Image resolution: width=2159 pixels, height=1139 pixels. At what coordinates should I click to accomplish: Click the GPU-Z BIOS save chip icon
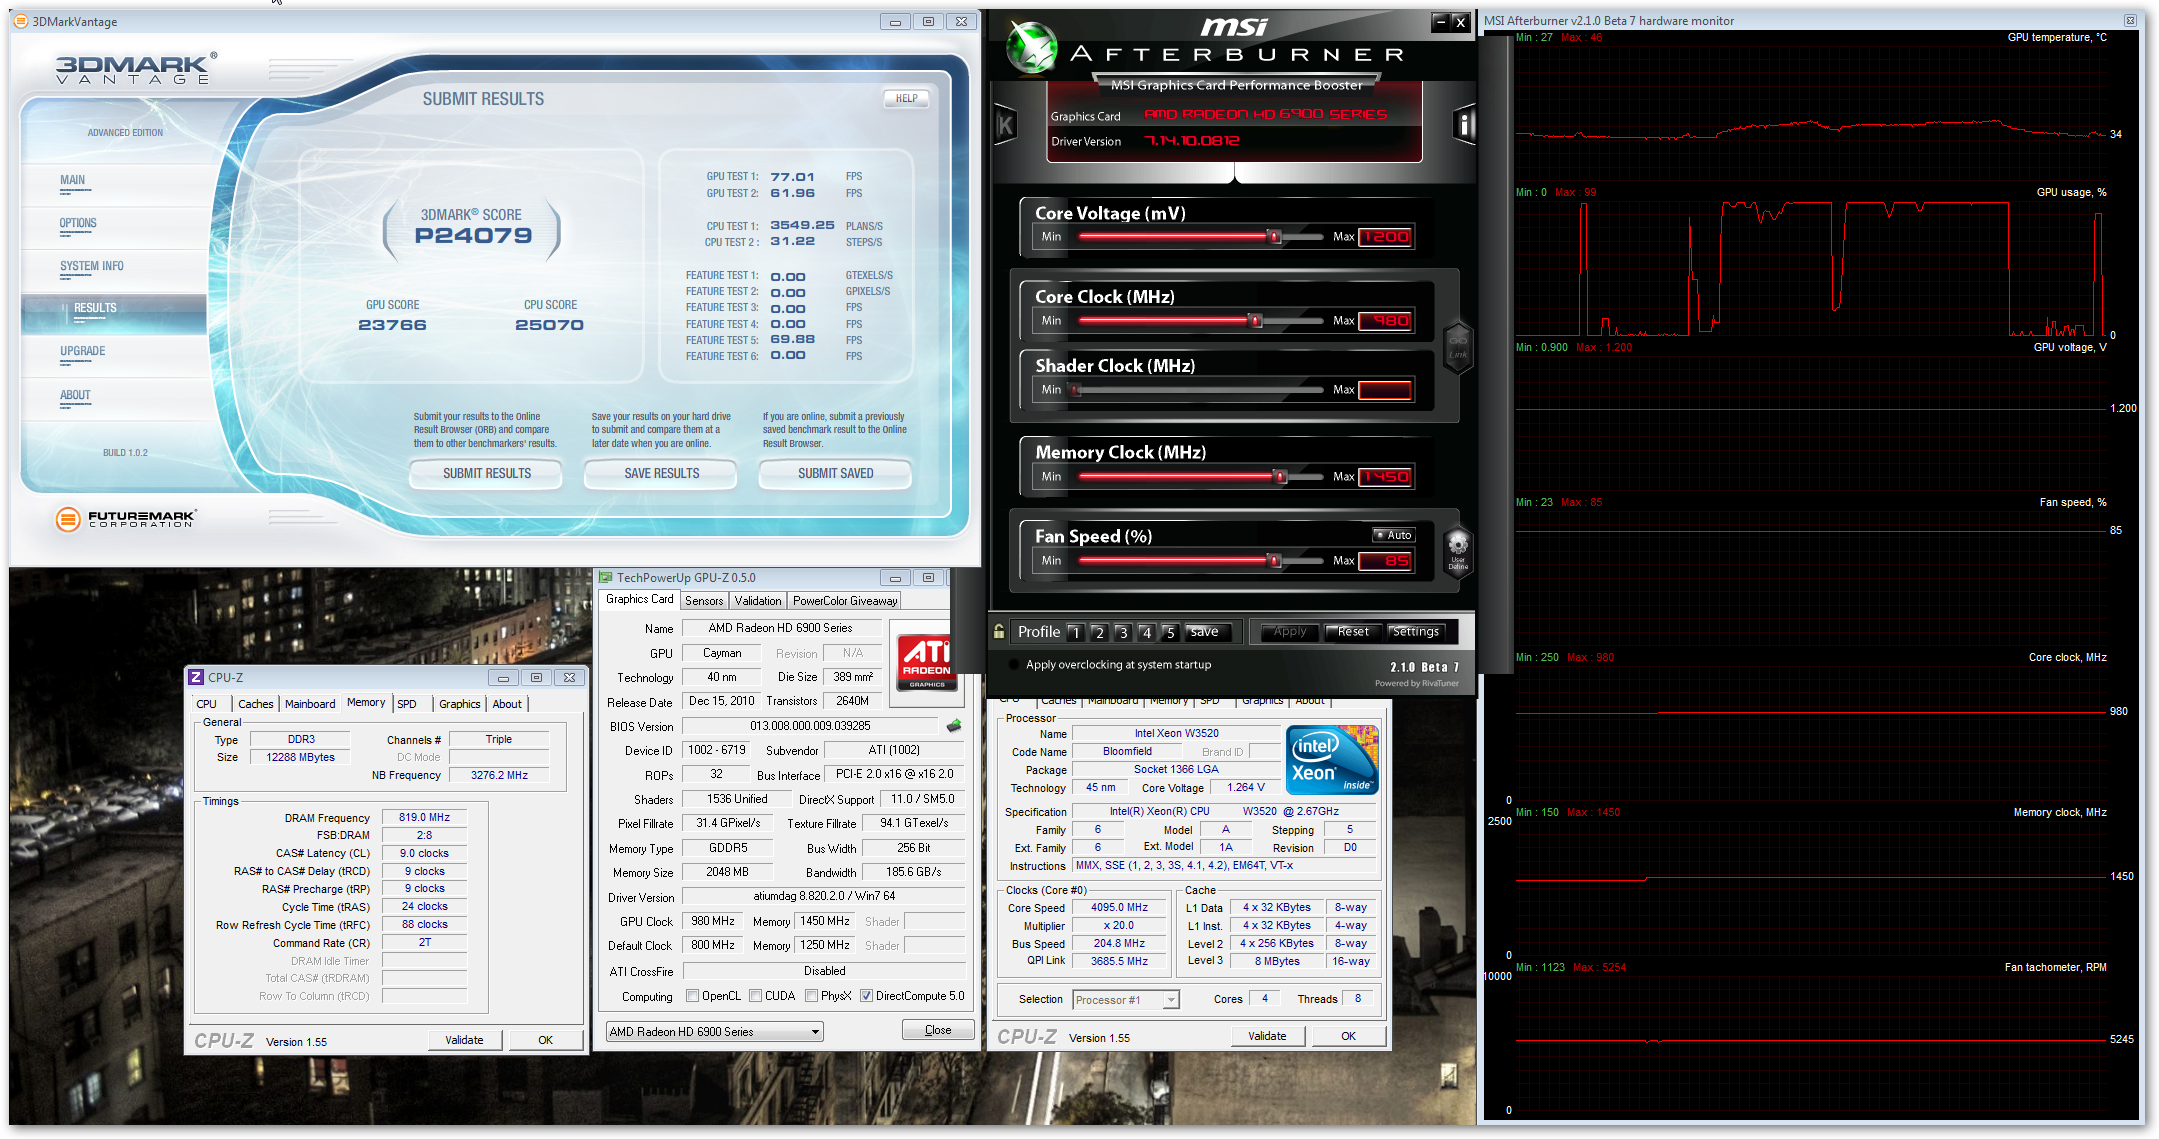[954, 726]
